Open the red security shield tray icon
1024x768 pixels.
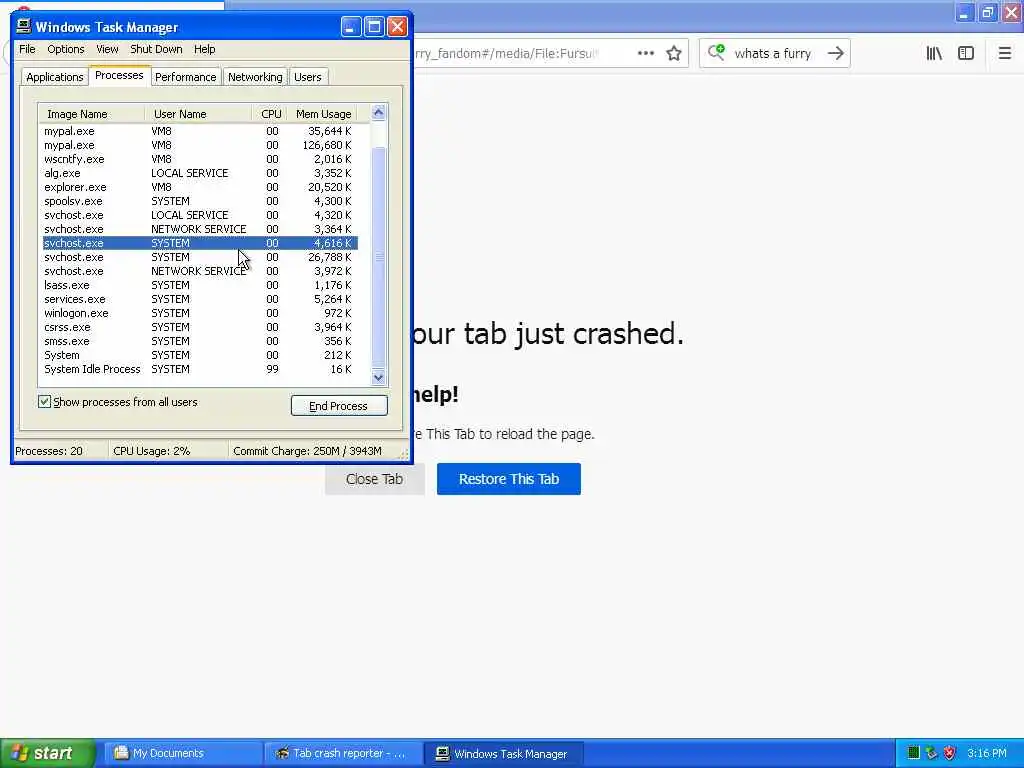point(949,753)
